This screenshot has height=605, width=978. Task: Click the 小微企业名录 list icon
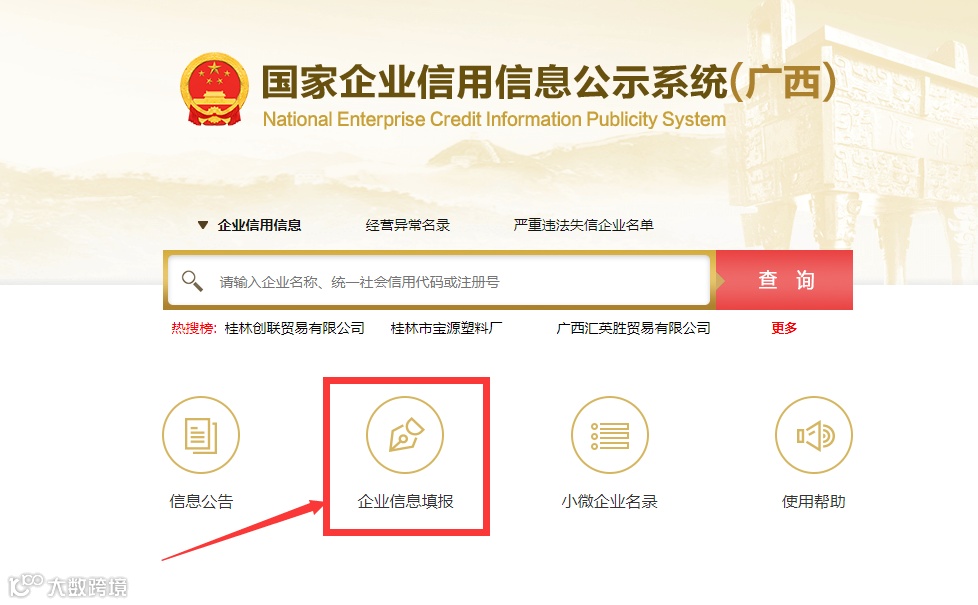[x=609, y=435]
